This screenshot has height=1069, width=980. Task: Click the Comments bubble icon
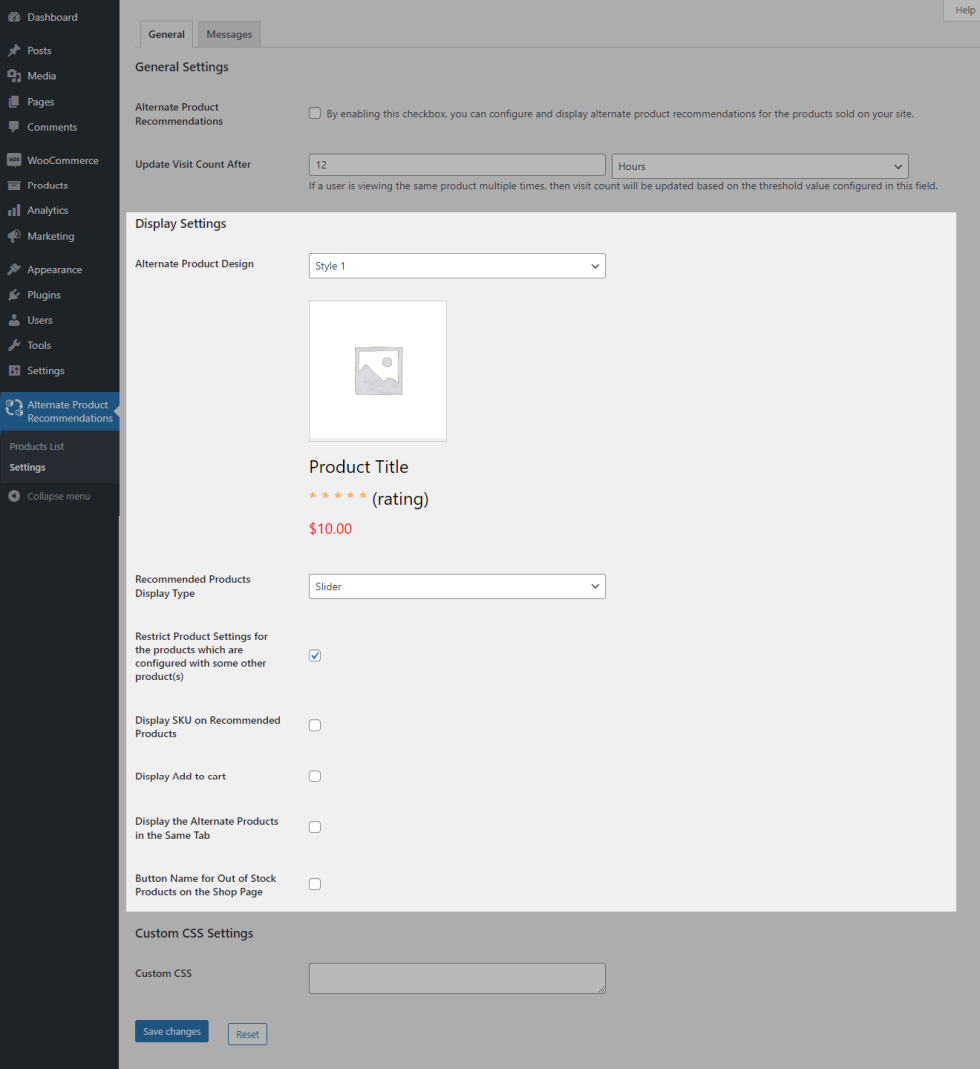14,127
